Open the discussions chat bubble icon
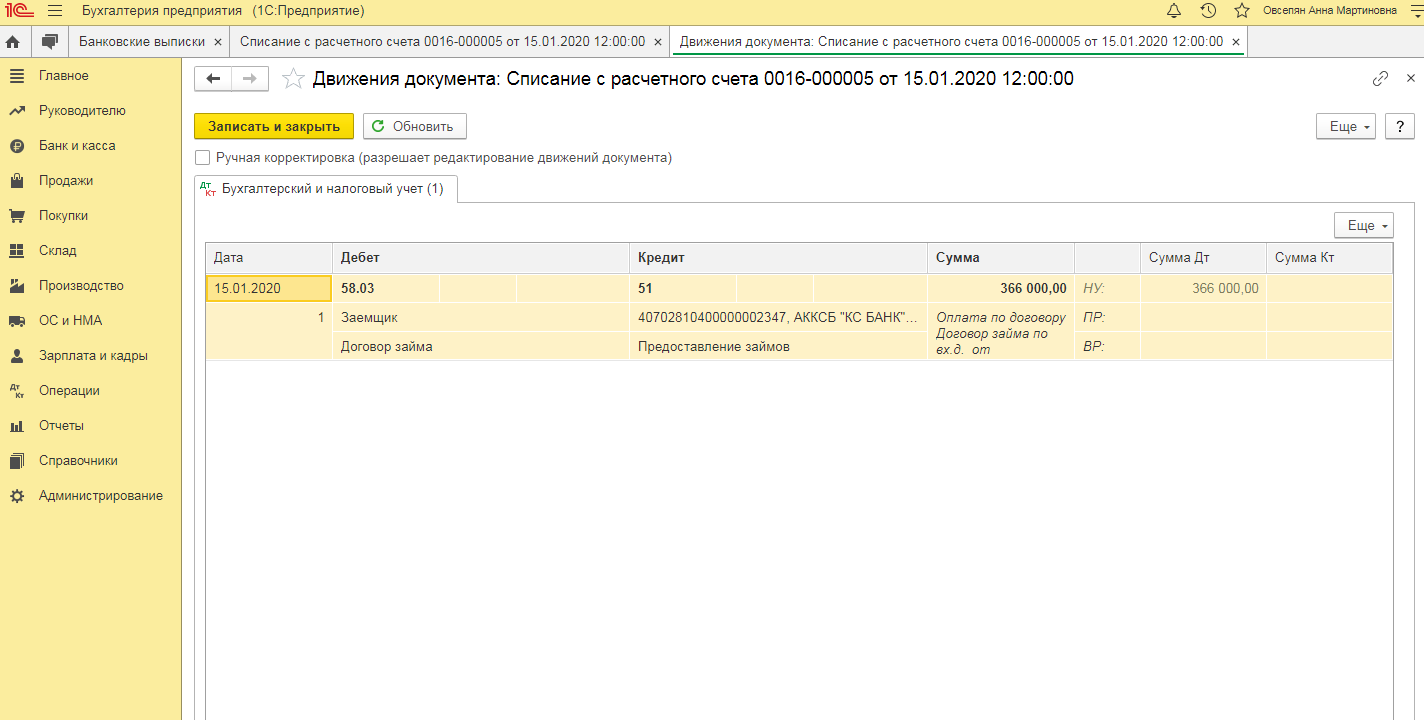Screen dimensions: 1424x720 (x=50, y=42)
